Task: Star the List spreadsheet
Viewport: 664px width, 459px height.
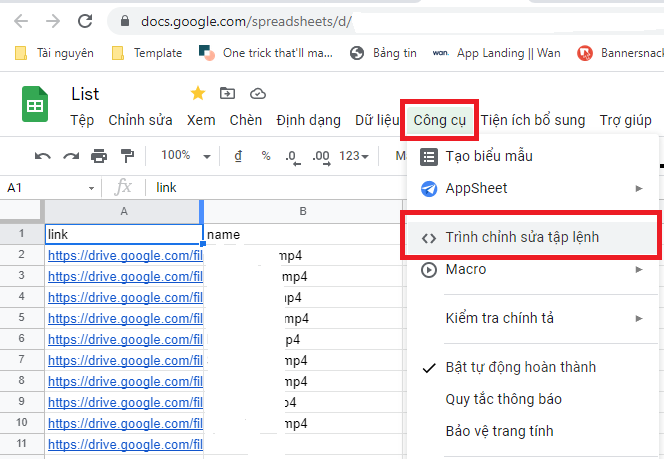Action: point(198,93)
